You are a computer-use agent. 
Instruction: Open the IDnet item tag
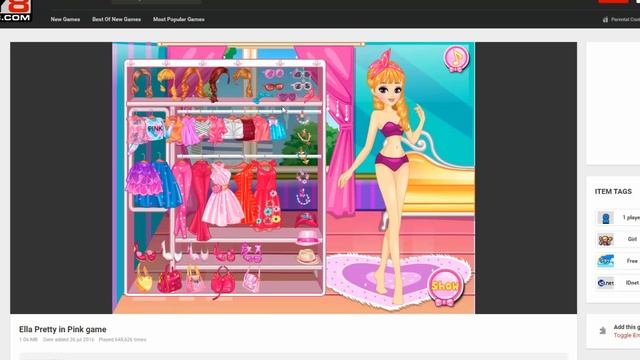(x=618, y=282)
